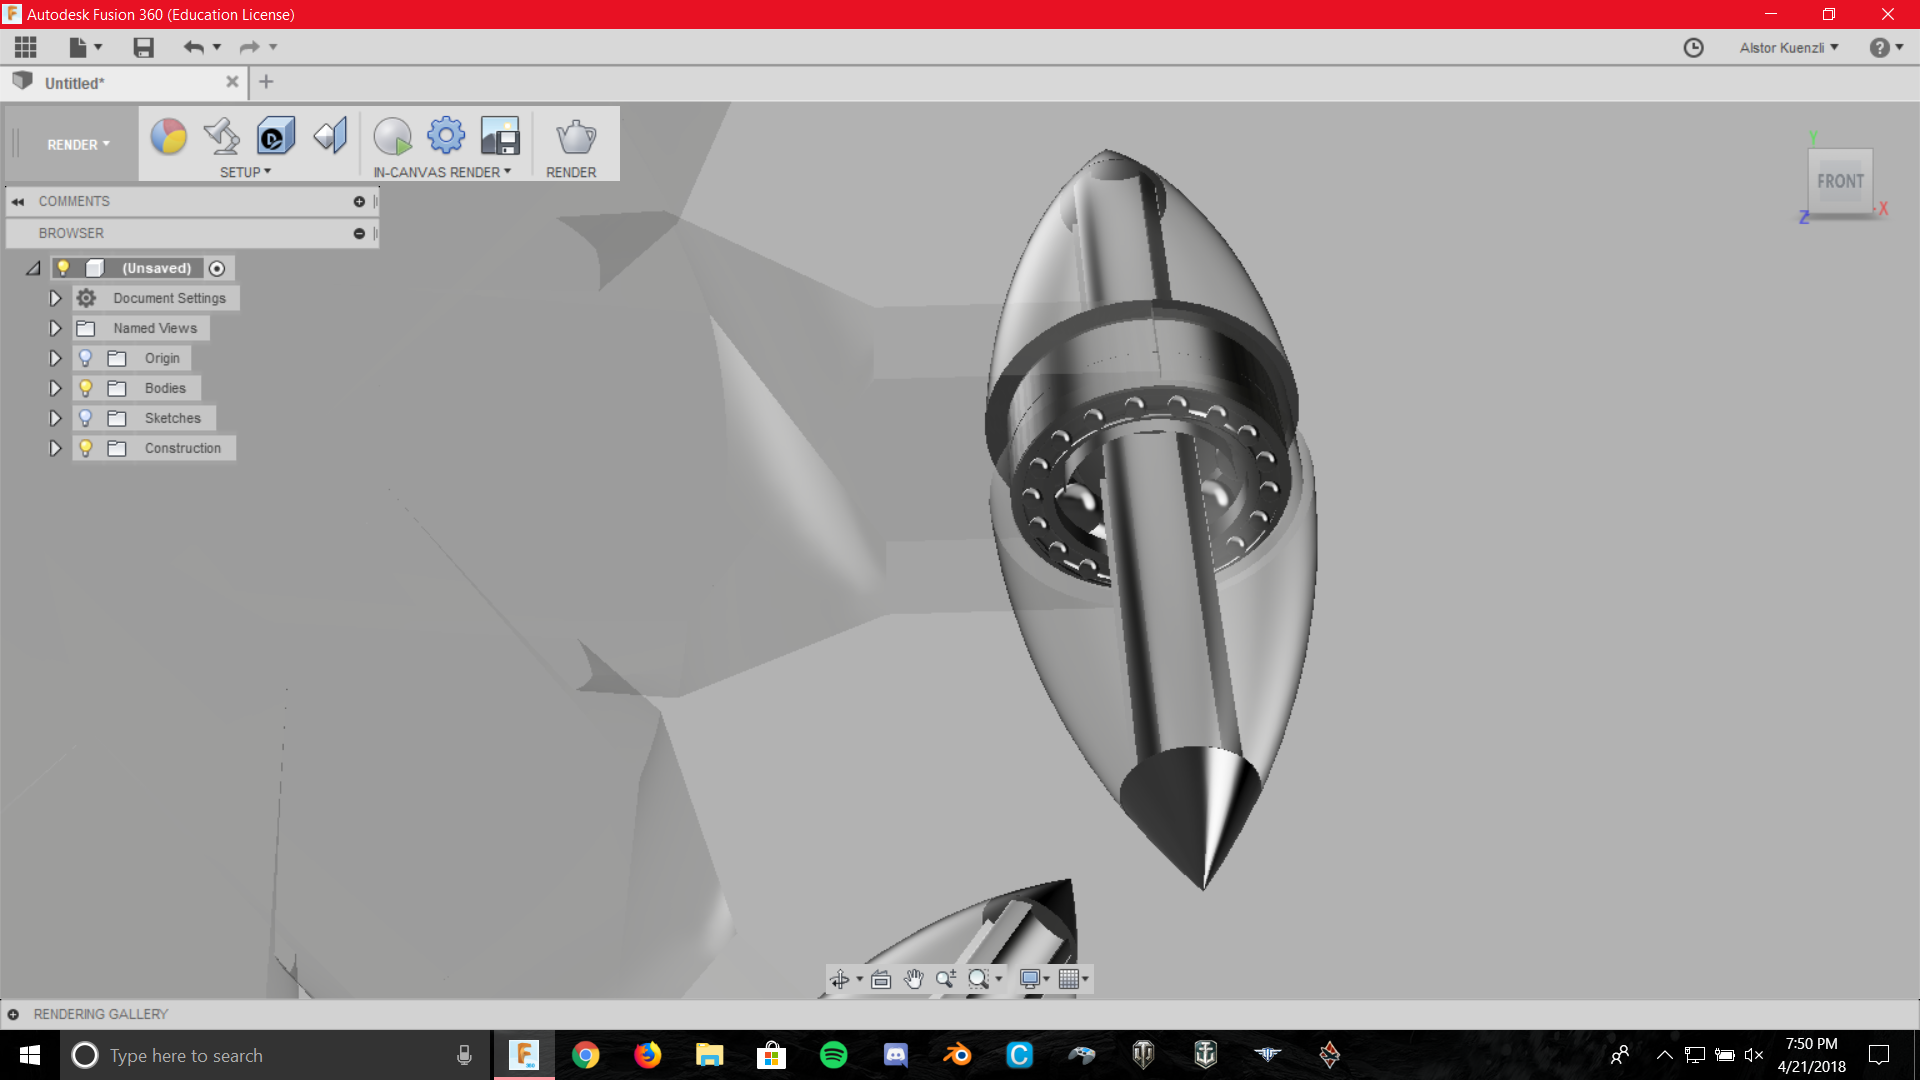The image size is (1920, 1080).
Task: Undo the last action
Action: 194,47
